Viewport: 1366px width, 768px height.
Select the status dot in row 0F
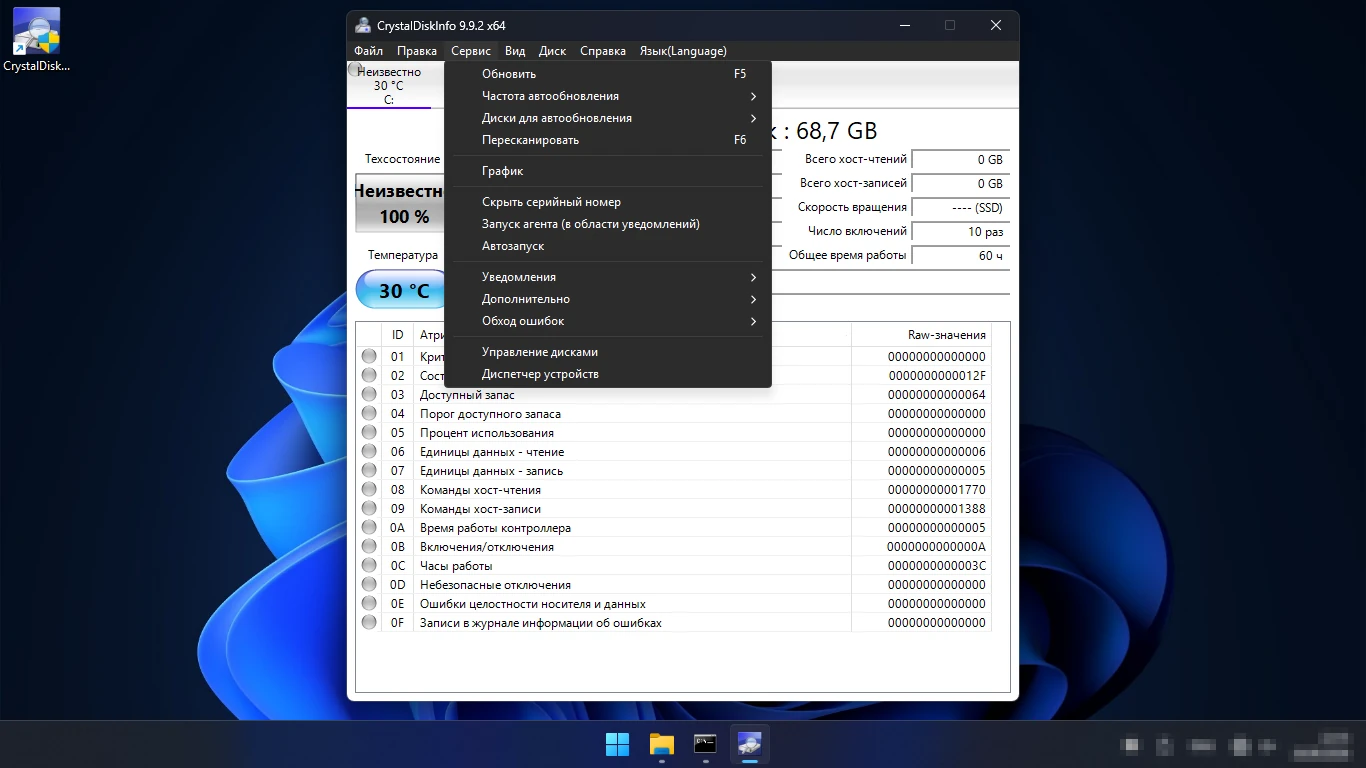[369, 622]
